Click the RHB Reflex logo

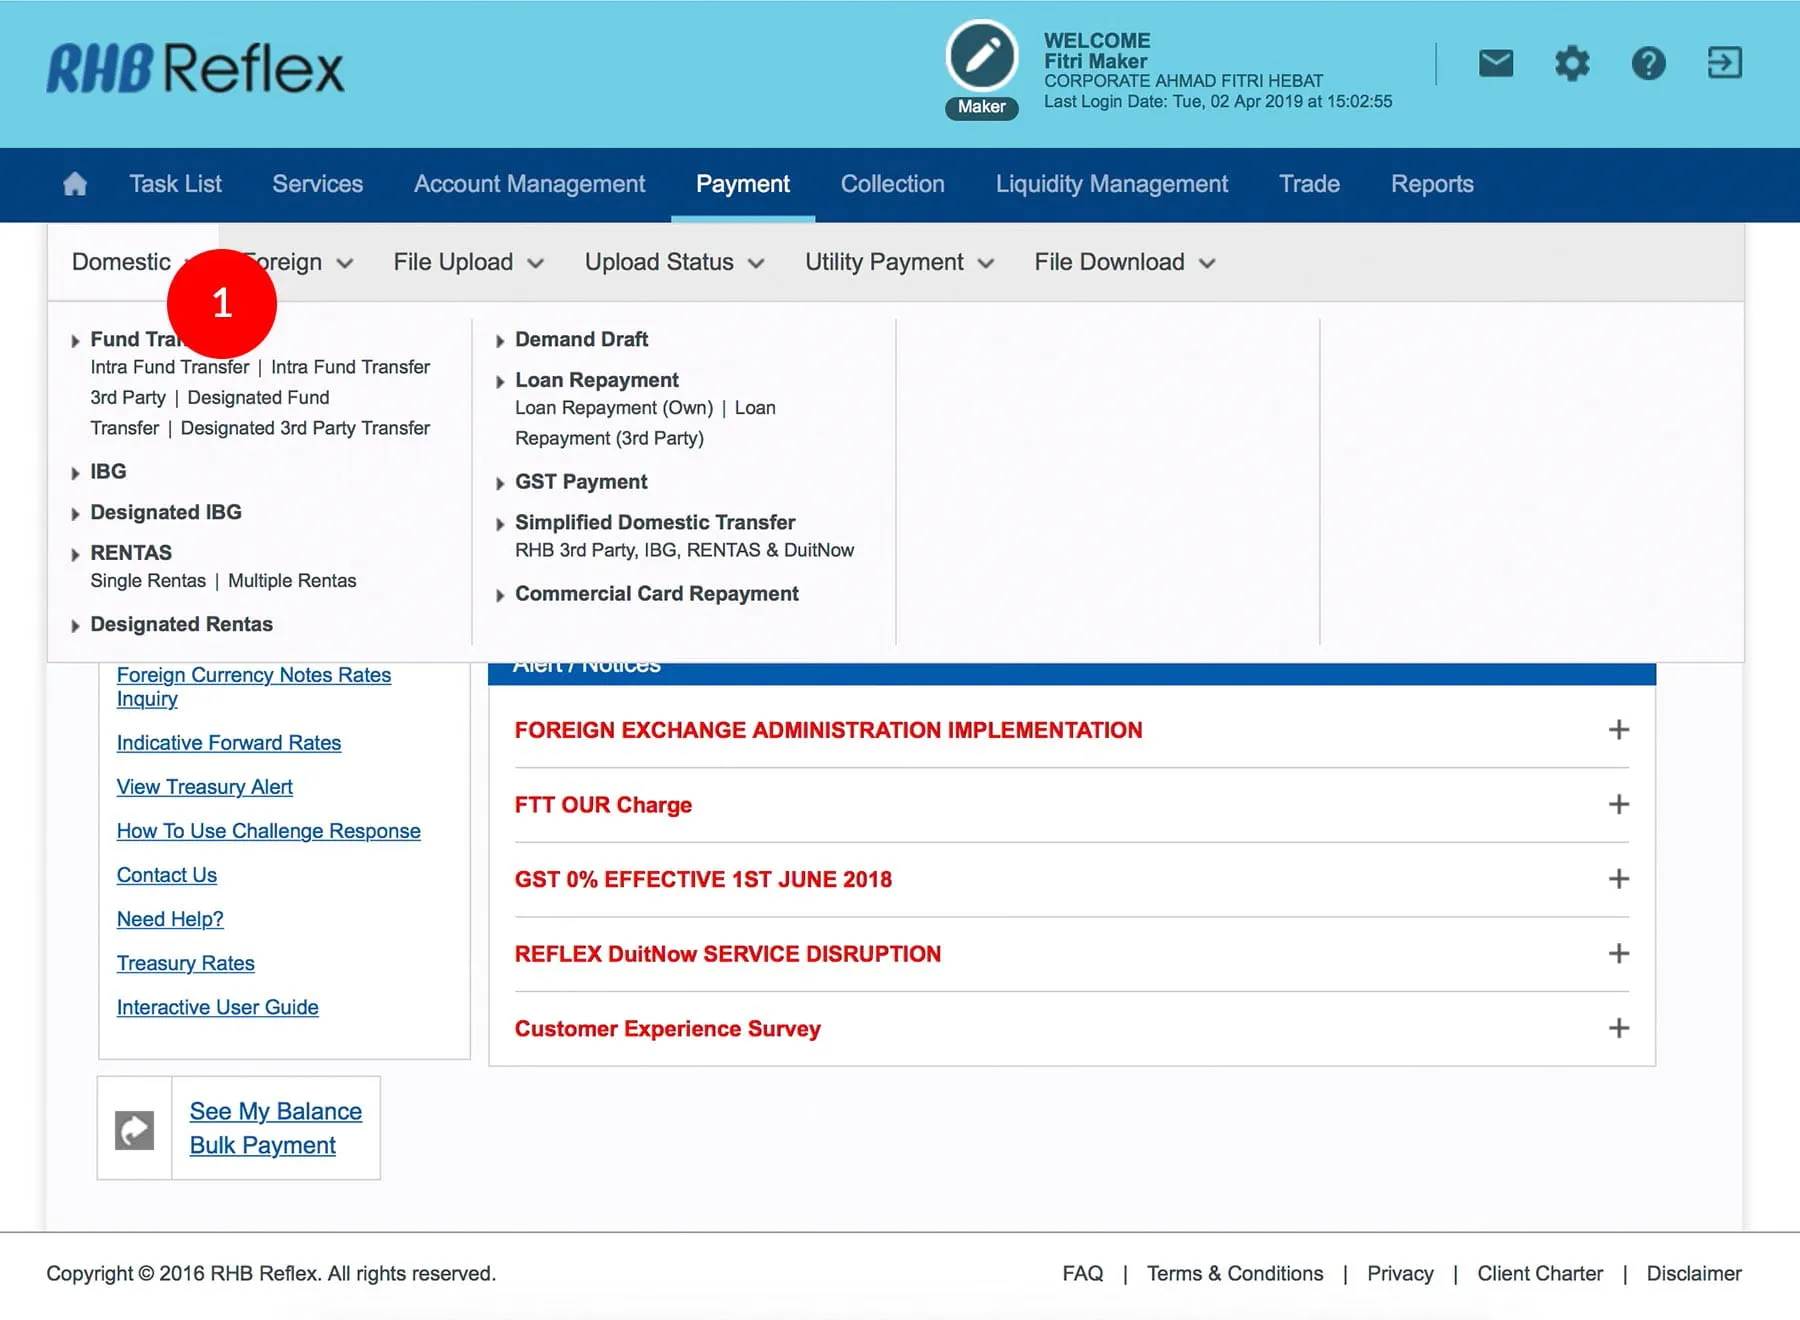tap(195, 69)
